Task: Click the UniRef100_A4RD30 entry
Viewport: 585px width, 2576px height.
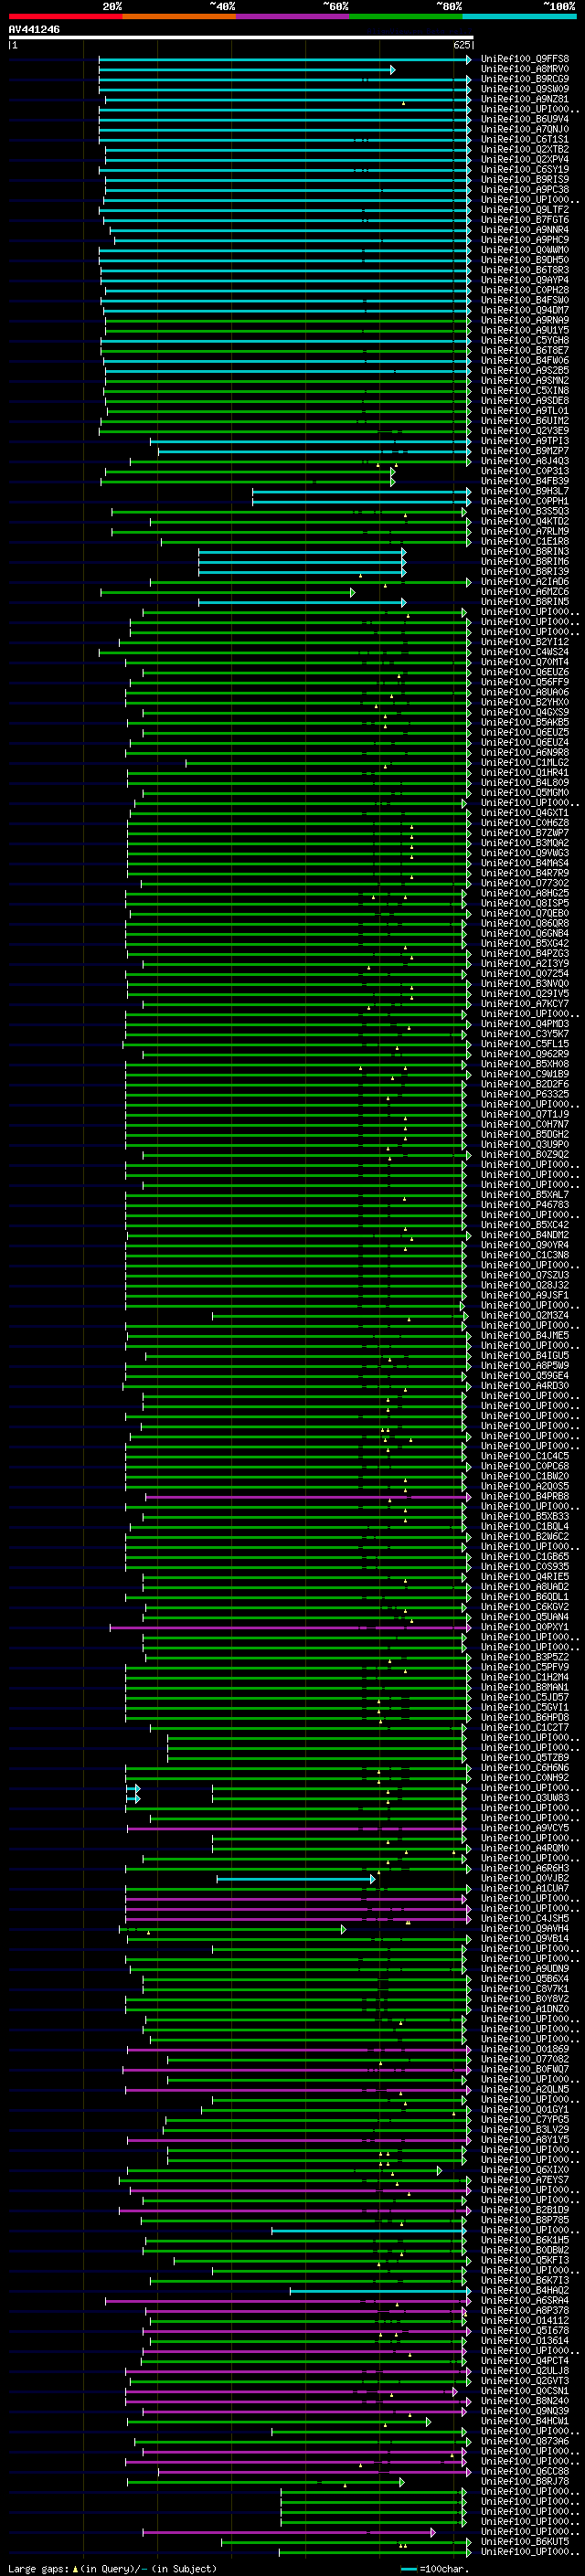Action: (x=525, y=1386)
